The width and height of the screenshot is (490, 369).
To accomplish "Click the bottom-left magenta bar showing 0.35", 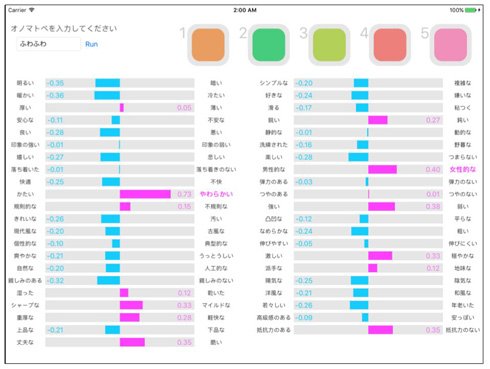I will click(x=132, y=342).
